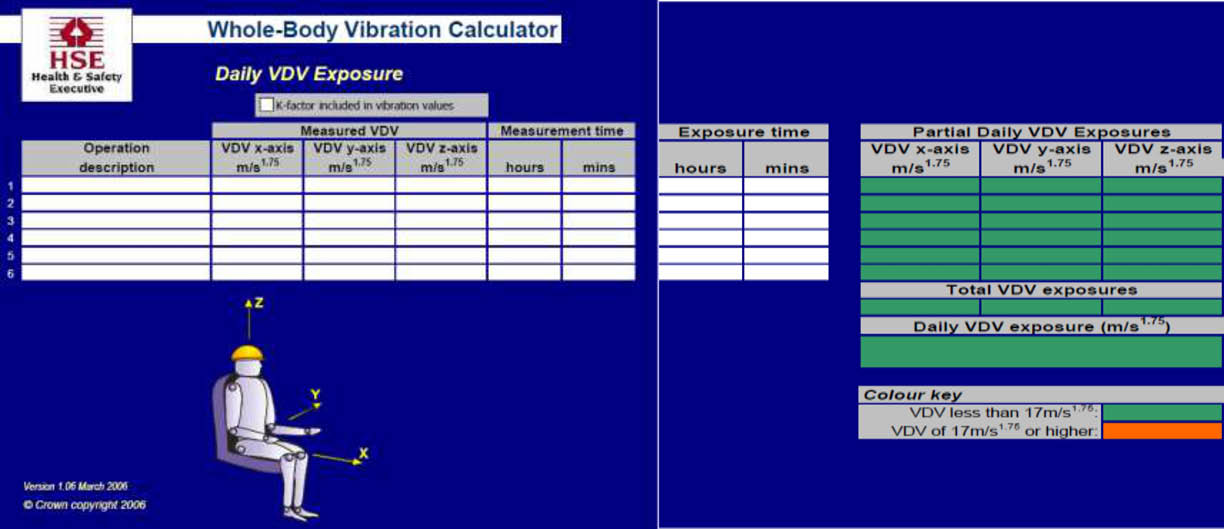The image size is (1224, 529).
Task: Click the HSE Health & Safety Executive logo
Action: [77, 55]
